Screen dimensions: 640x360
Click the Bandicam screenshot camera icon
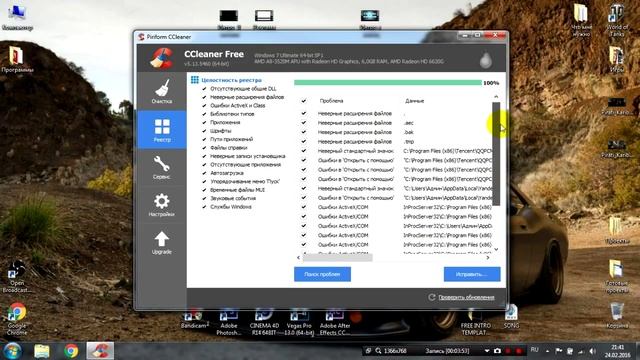click(497, 351)
